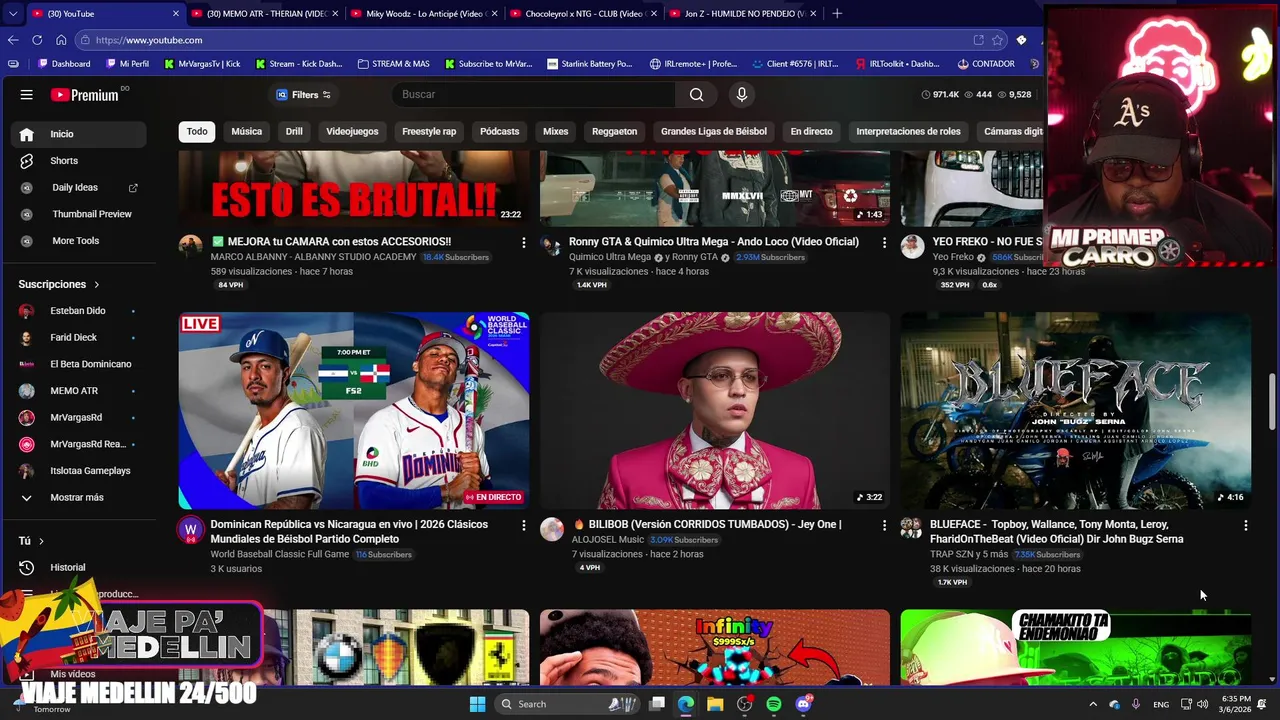This screenshot has height=720, width=1280.
Task: Click the TRAP SZN y 5 más link
Action: tap(969, 554)
